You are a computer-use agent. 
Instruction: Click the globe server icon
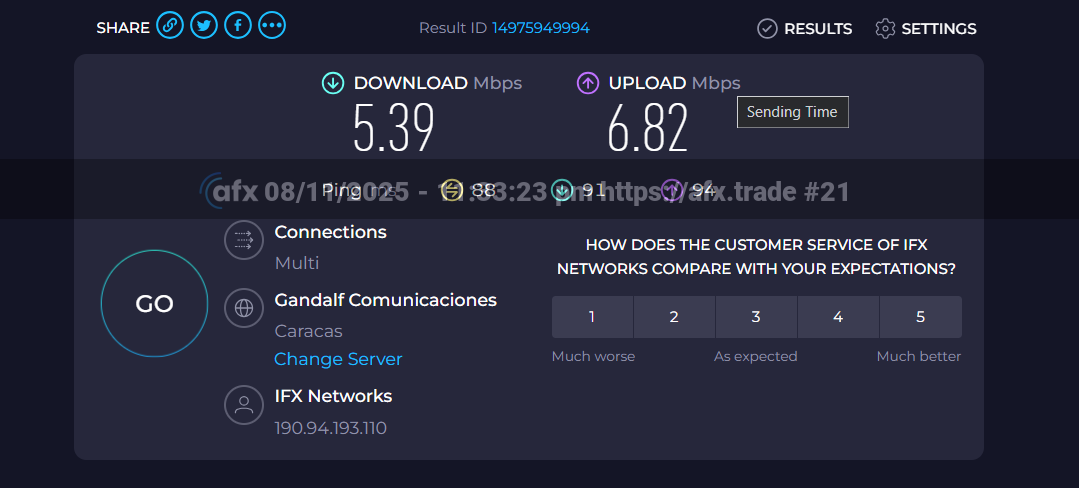tap(243, 308)
